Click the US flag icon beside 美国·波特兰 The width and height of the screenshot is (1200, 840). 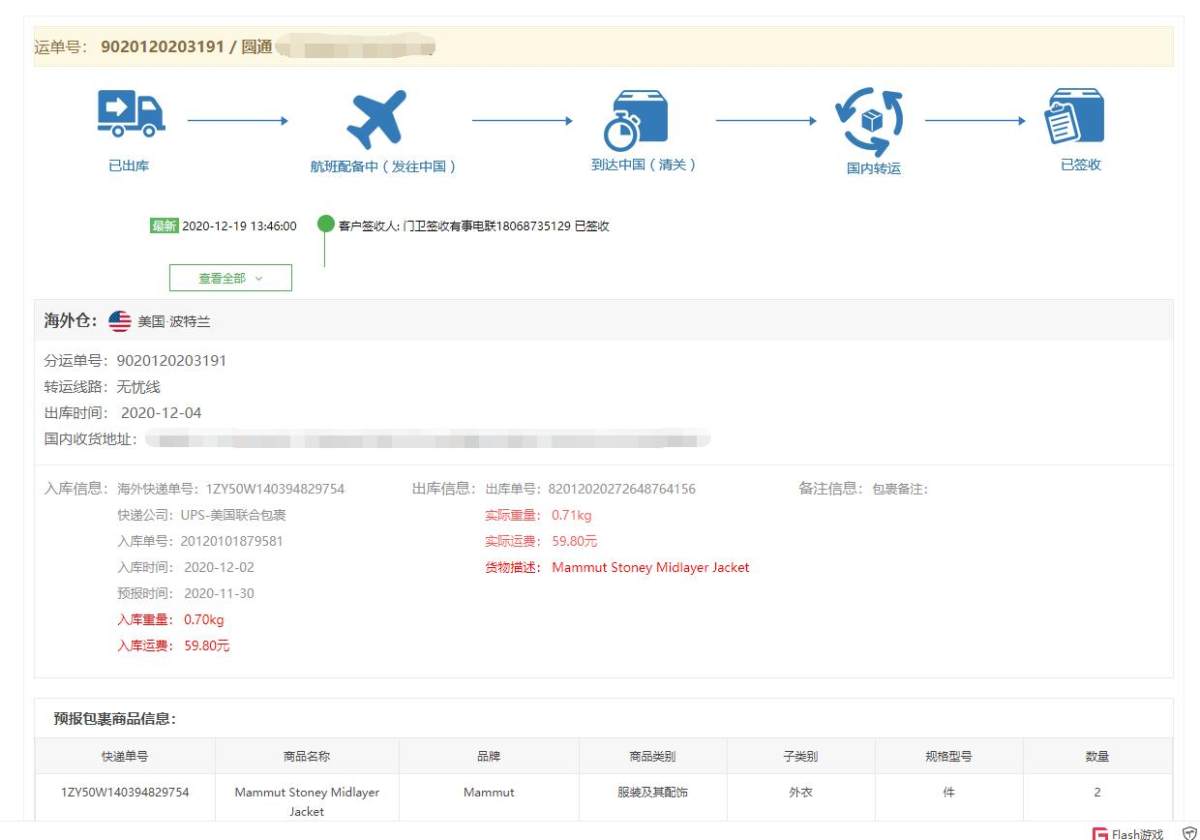(120, 322)
